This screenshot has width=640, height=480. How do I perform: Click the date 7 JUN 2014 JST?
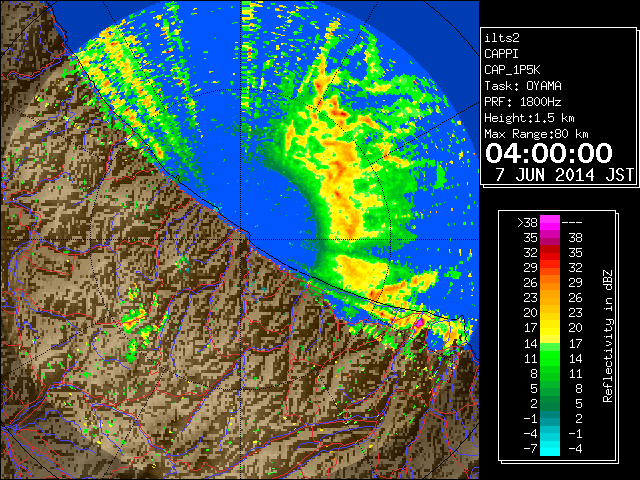pos(564,175)
